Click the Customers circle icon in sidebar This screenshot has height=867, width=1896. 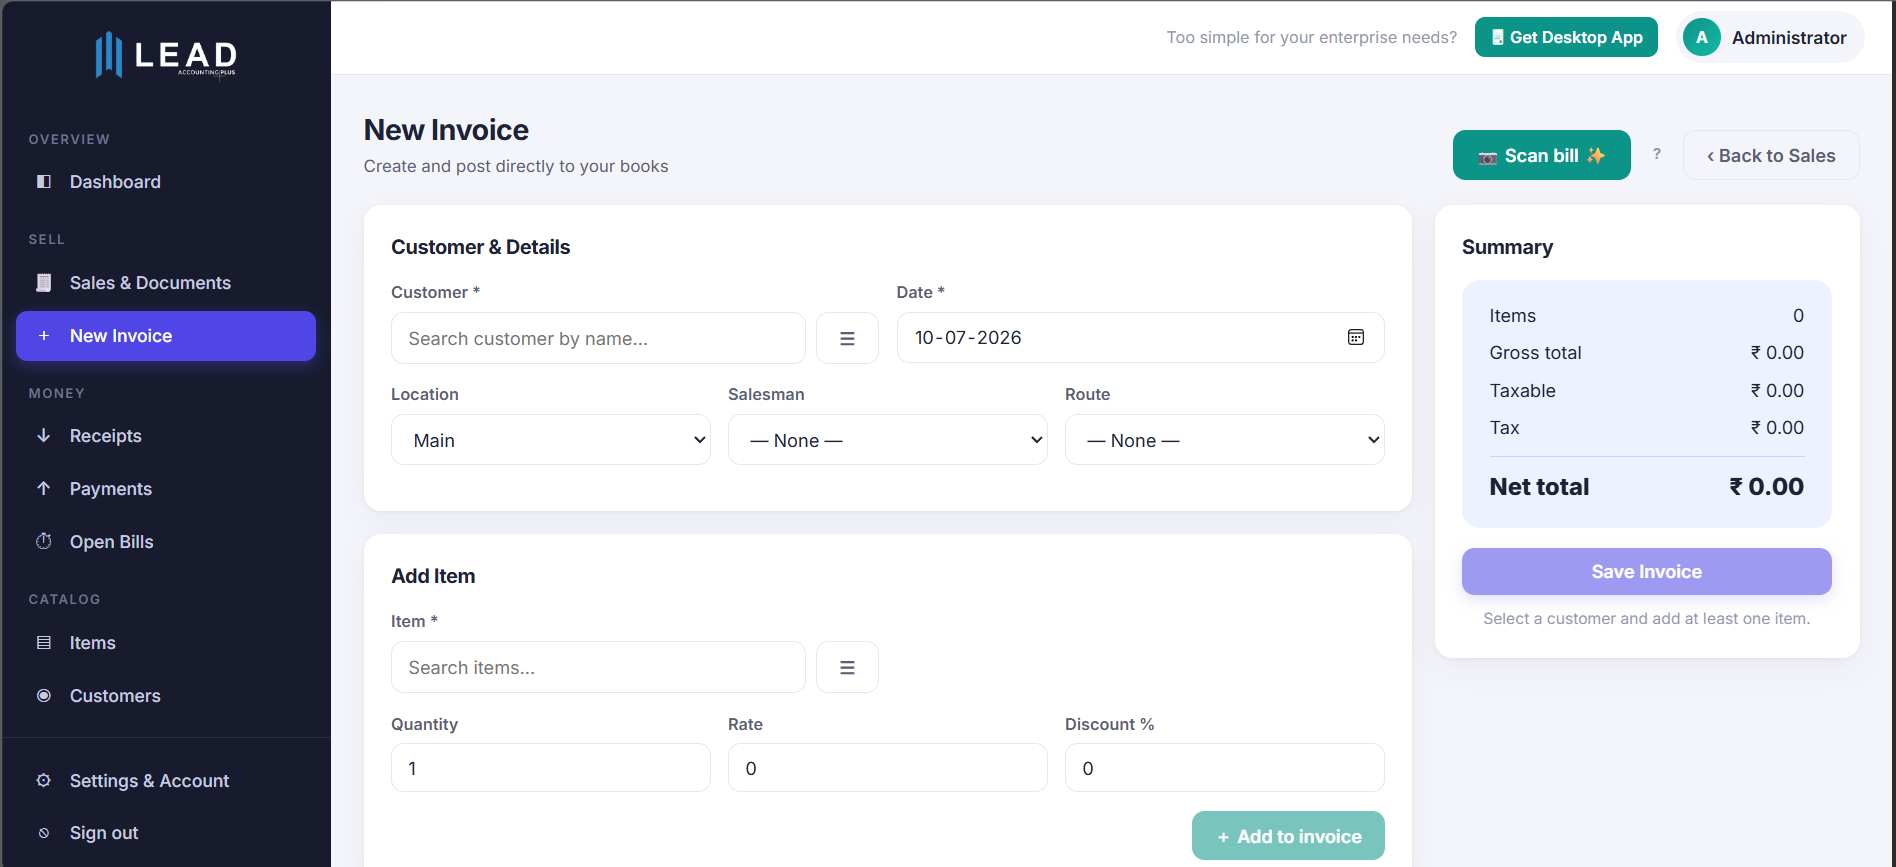(x=44, y=696)
